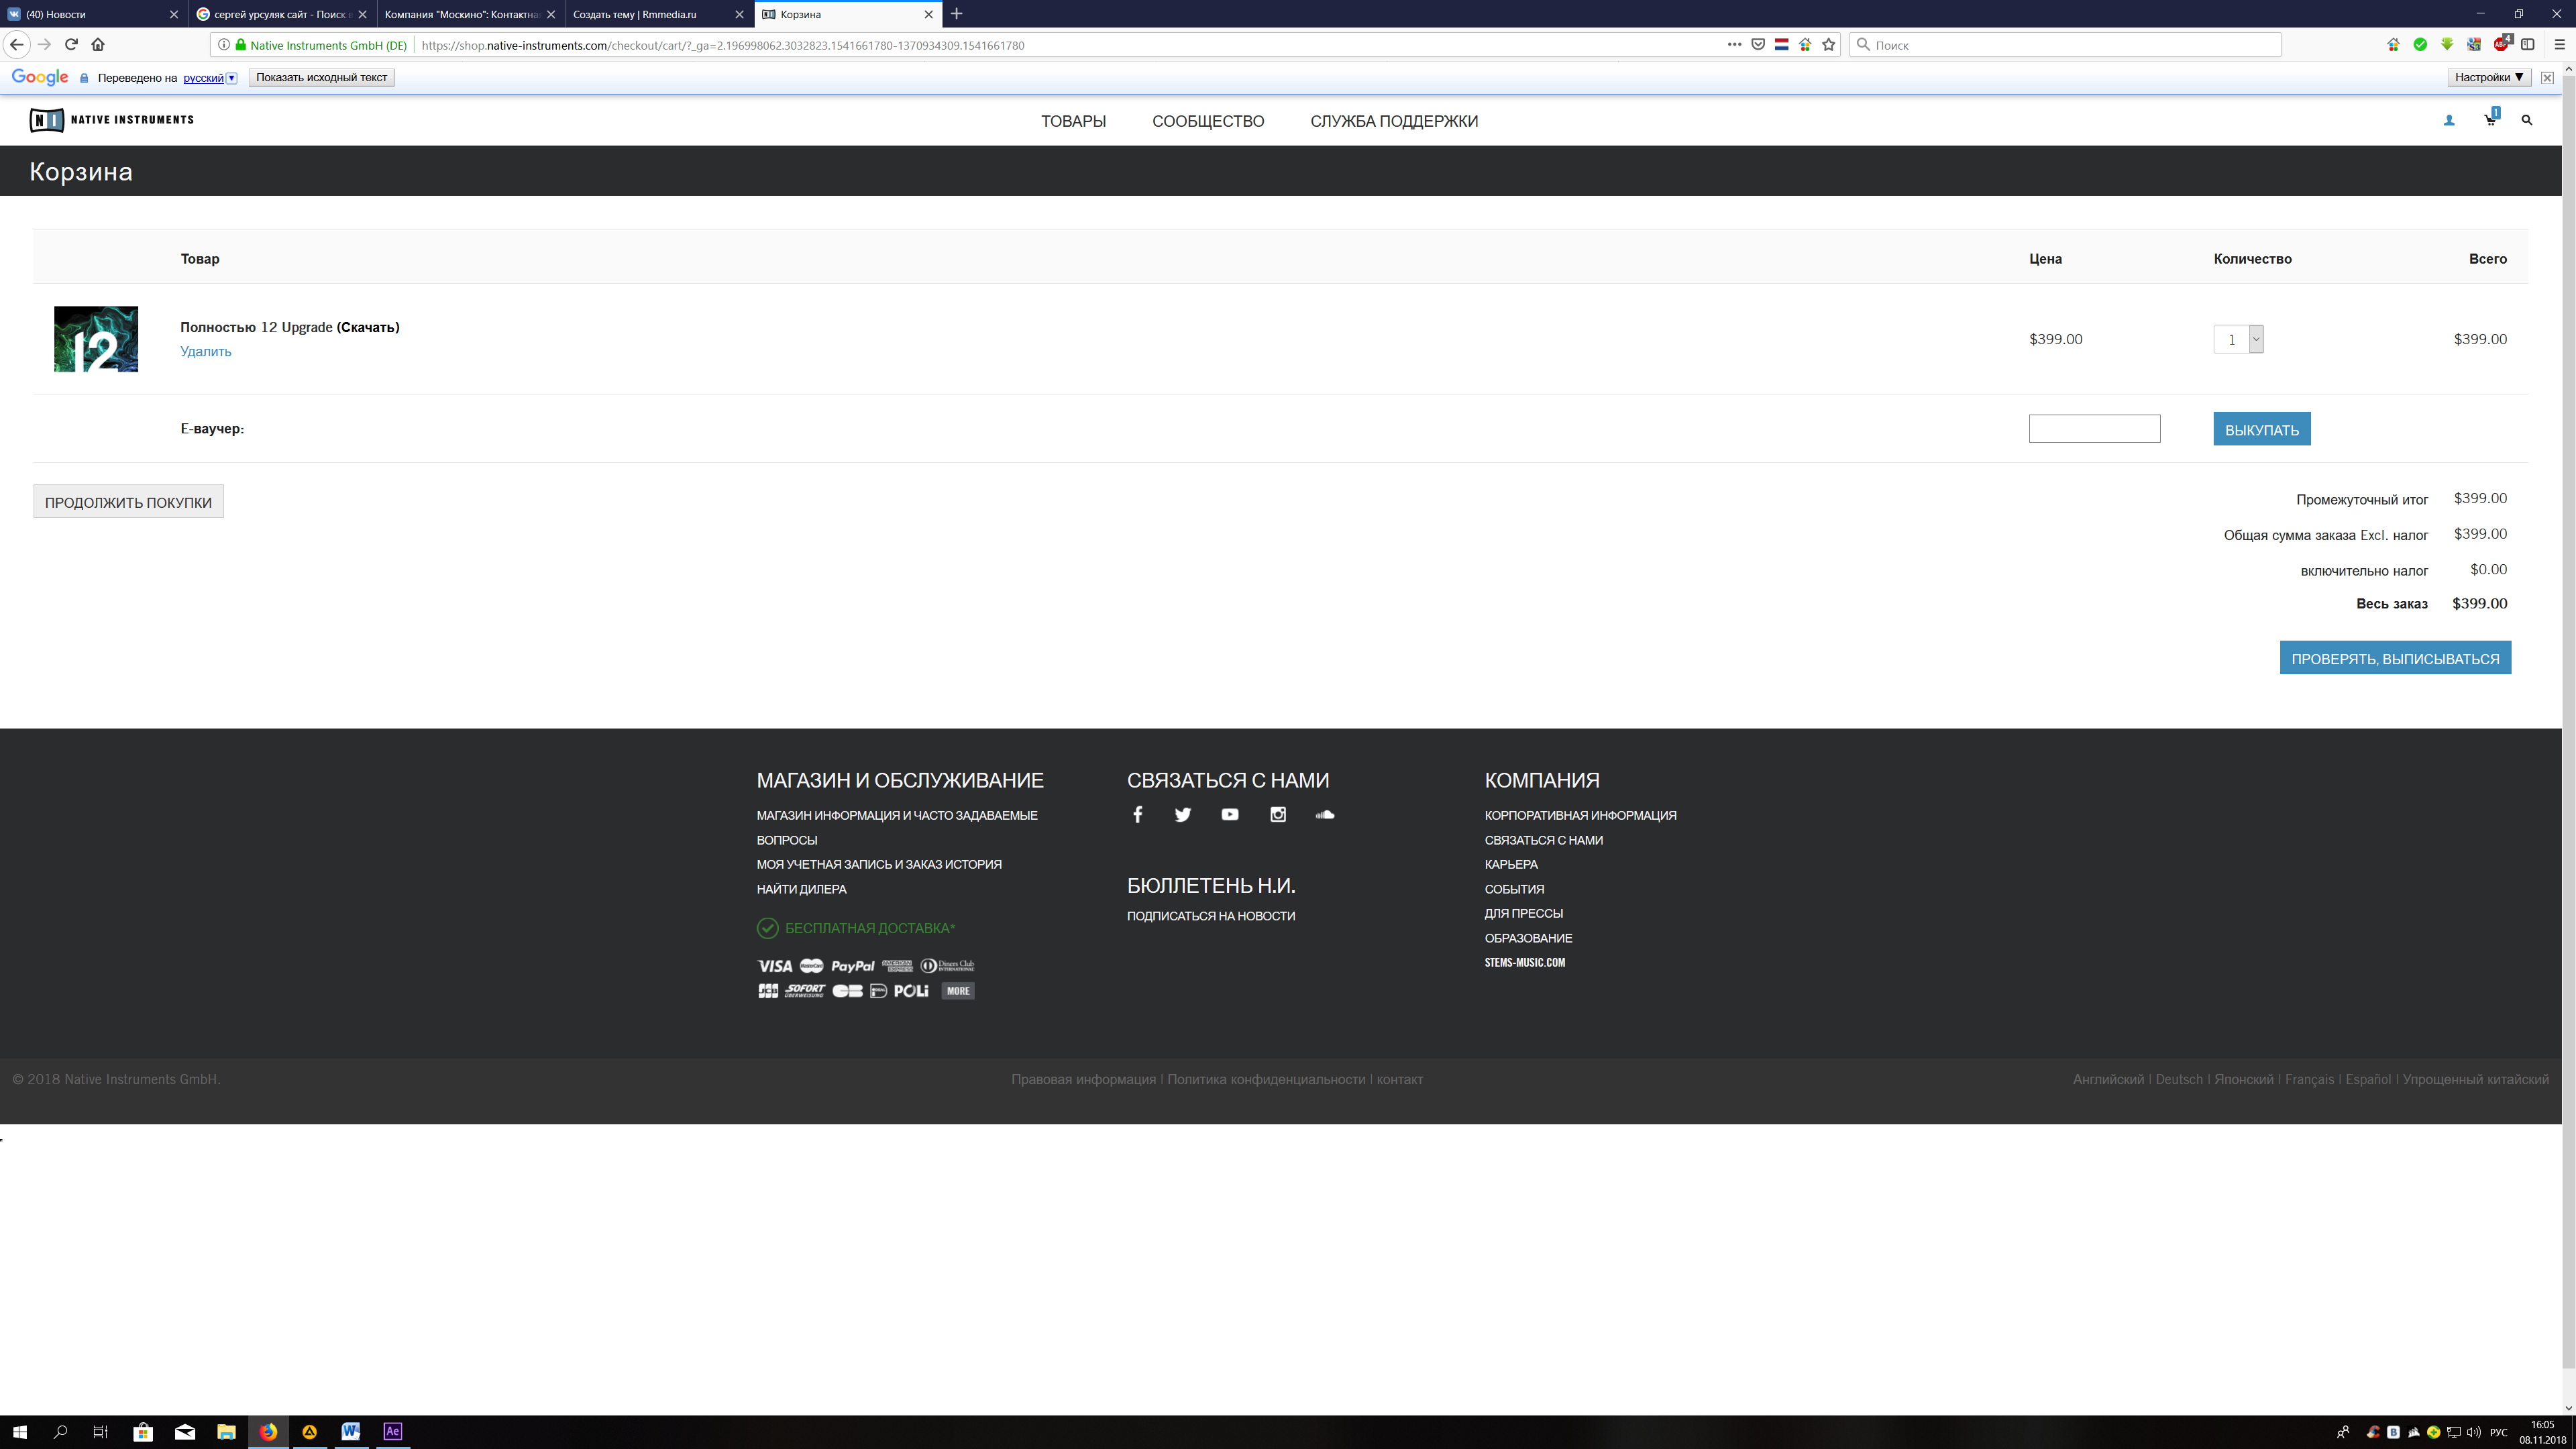Click 'Удалить' link to remove item

click(205, 351)
